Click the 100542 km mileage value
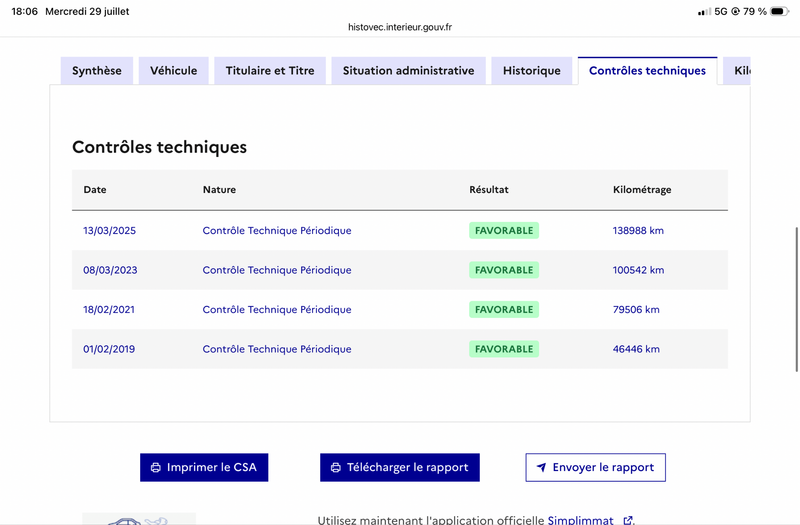 click(x=638, y=270)
